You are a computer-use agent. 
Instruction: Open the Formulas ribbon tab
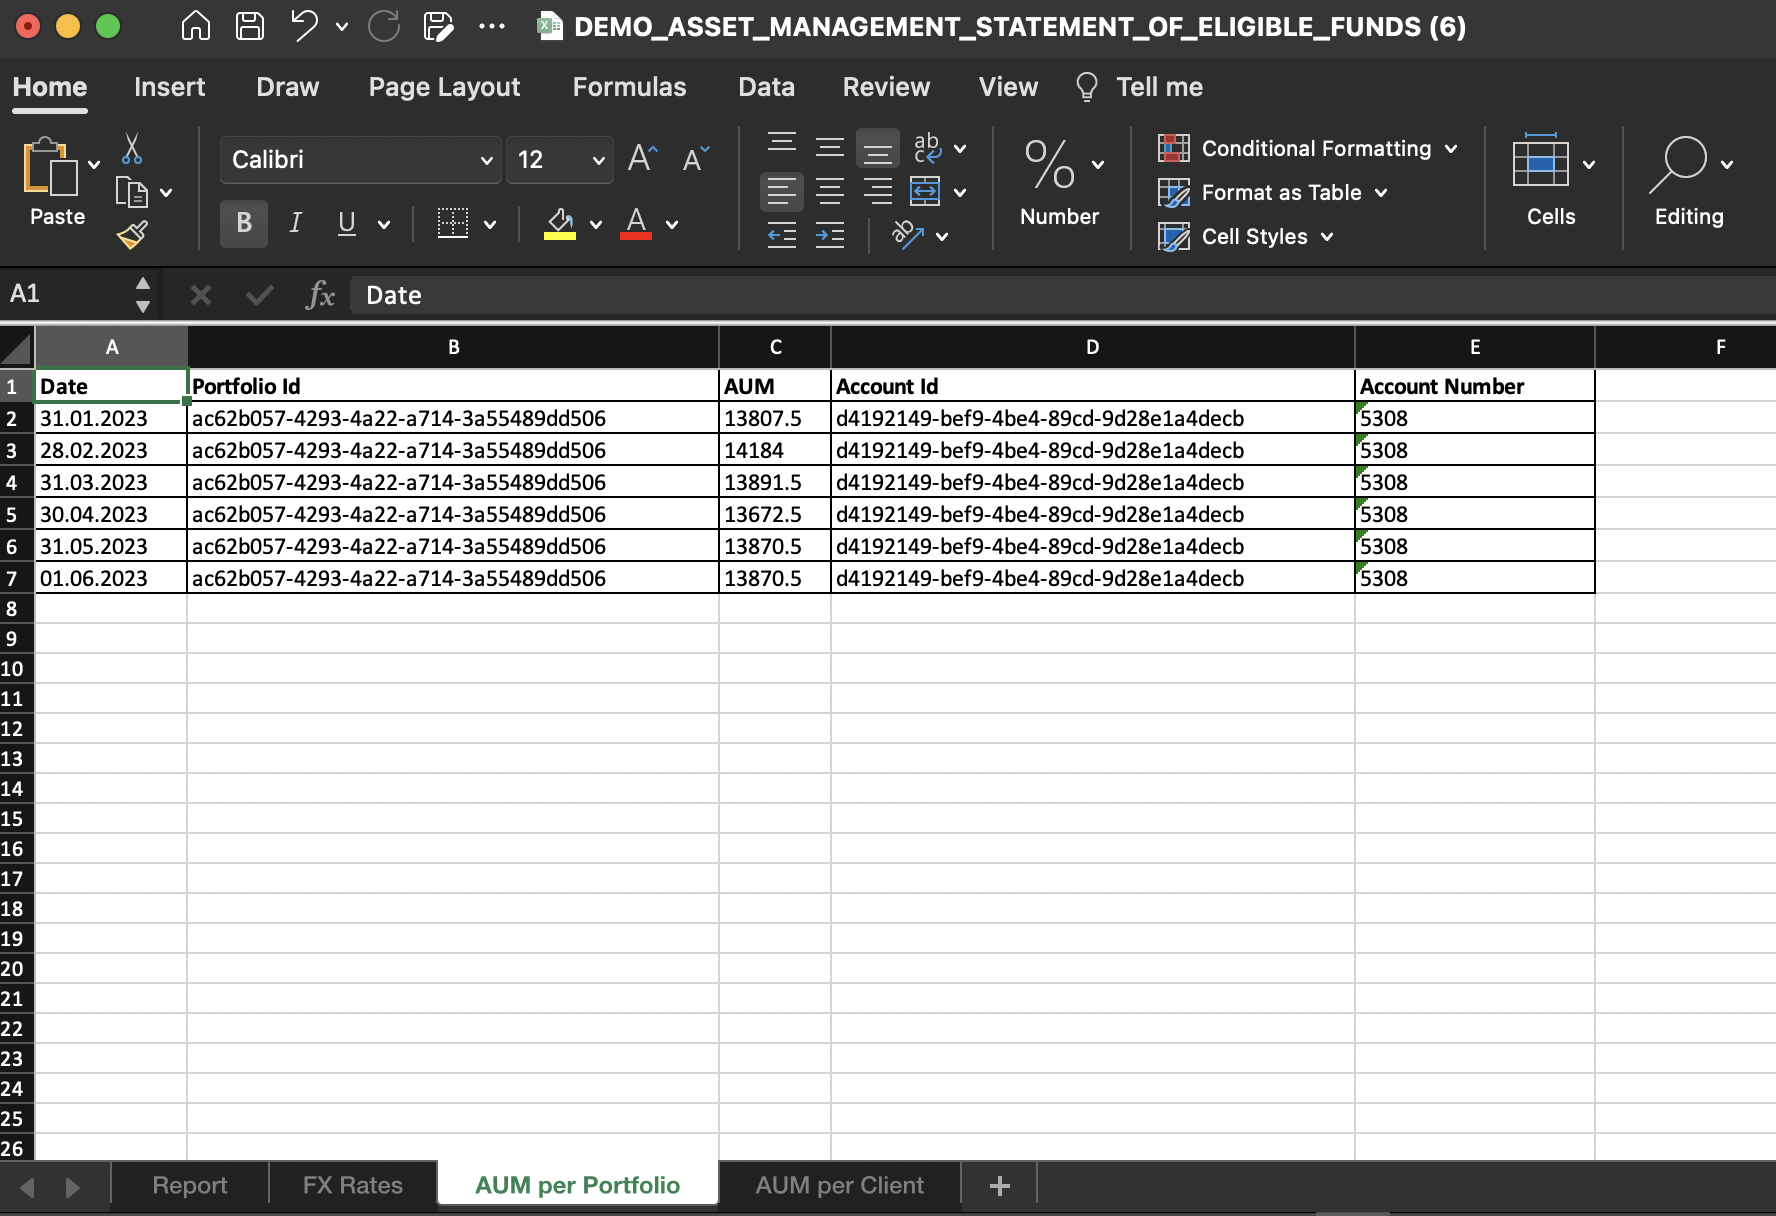pos(629,87)
